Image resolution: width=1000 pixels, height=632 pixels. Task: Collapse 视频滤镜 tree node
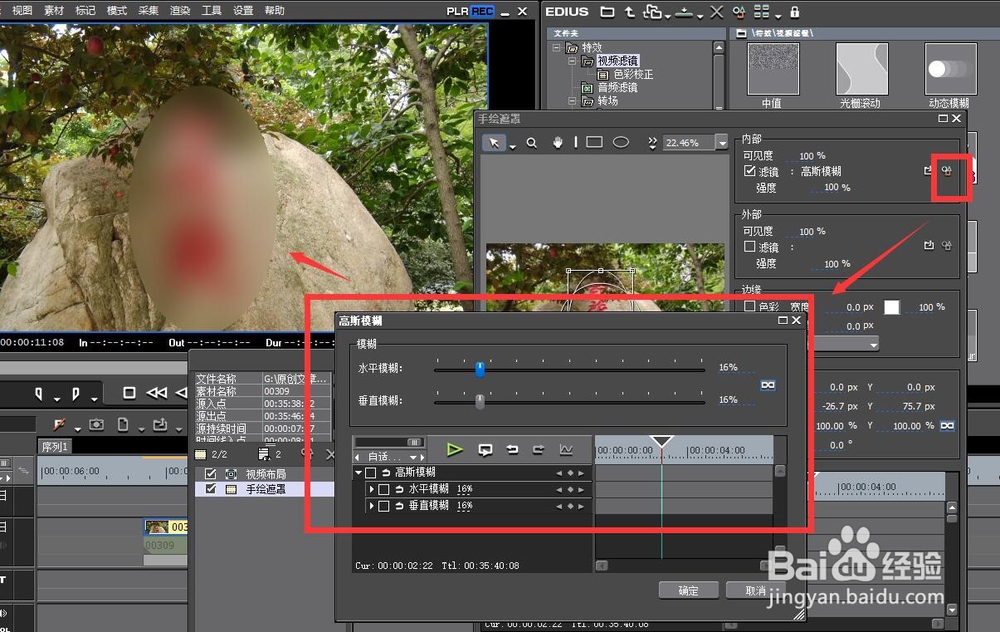(571, 61)
